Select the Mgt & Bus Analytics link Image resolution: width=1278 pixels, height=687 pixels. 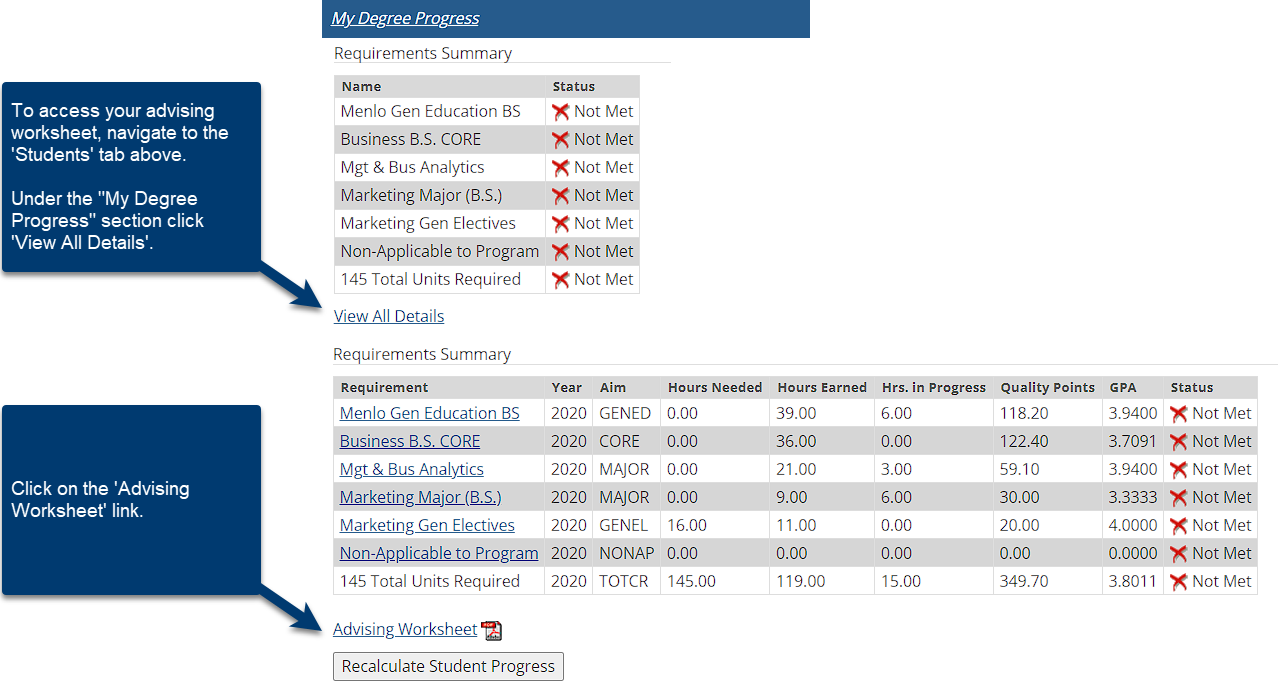coord(411,469)
